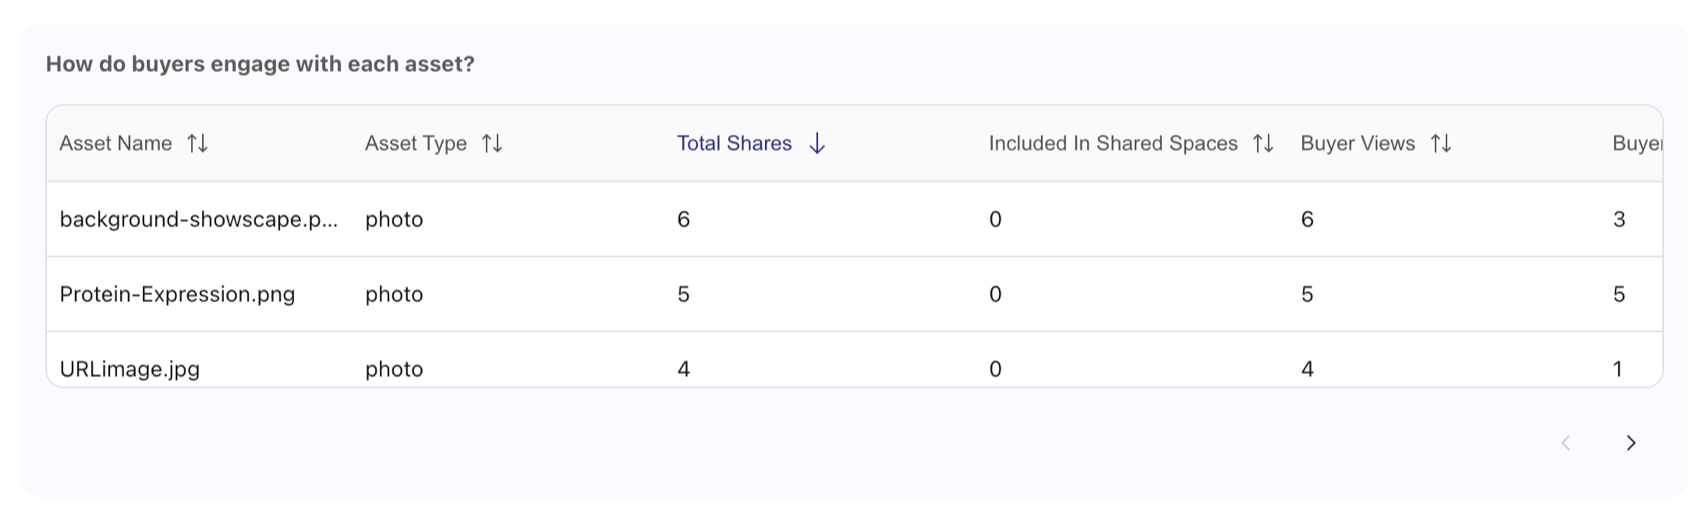Sort Included In Shared Spaces column icon
The height and width of the screenshot is (508, 1700).
pos(1263,143)
